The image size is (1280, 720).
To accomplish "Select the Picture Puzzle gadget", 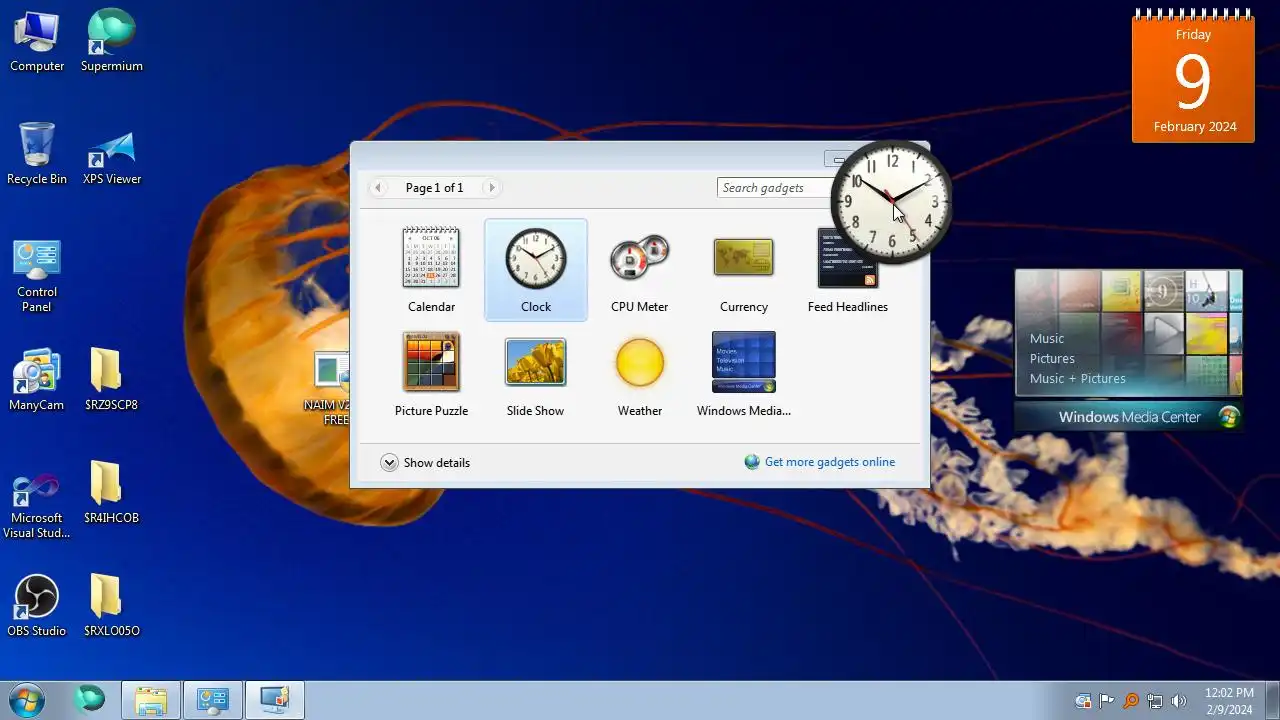I will [x=431, y=375].
